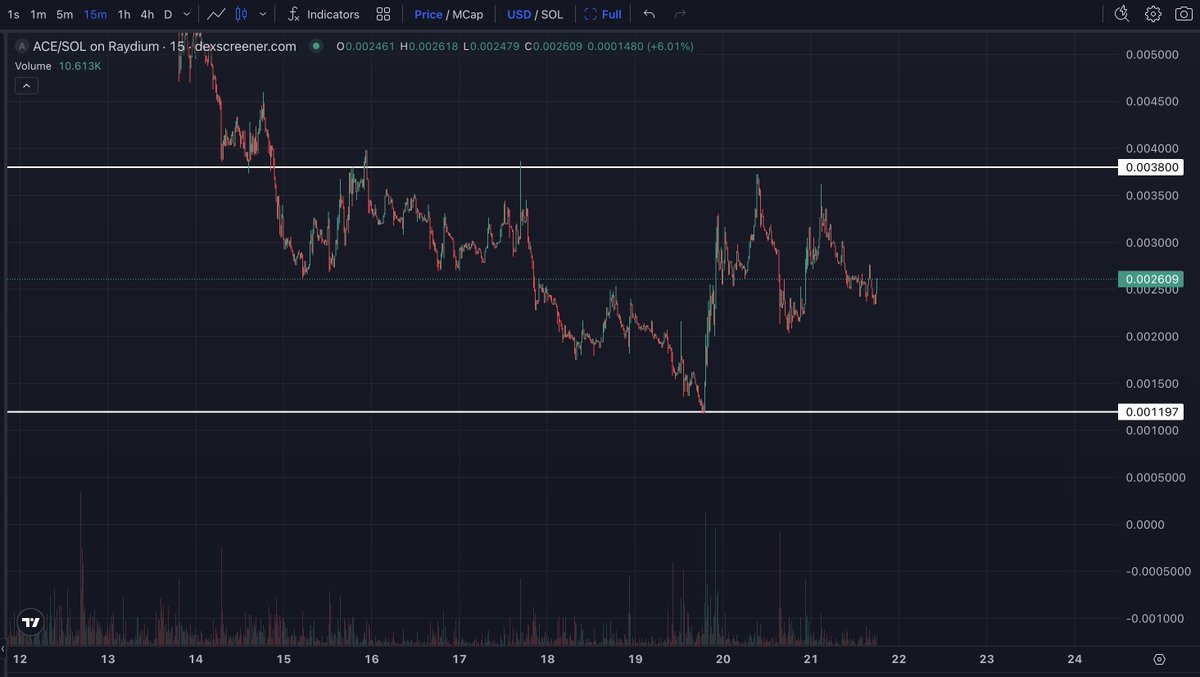Select the 1s timeframe
Viewport: 1200px width, 677px height.
(13, 14)
